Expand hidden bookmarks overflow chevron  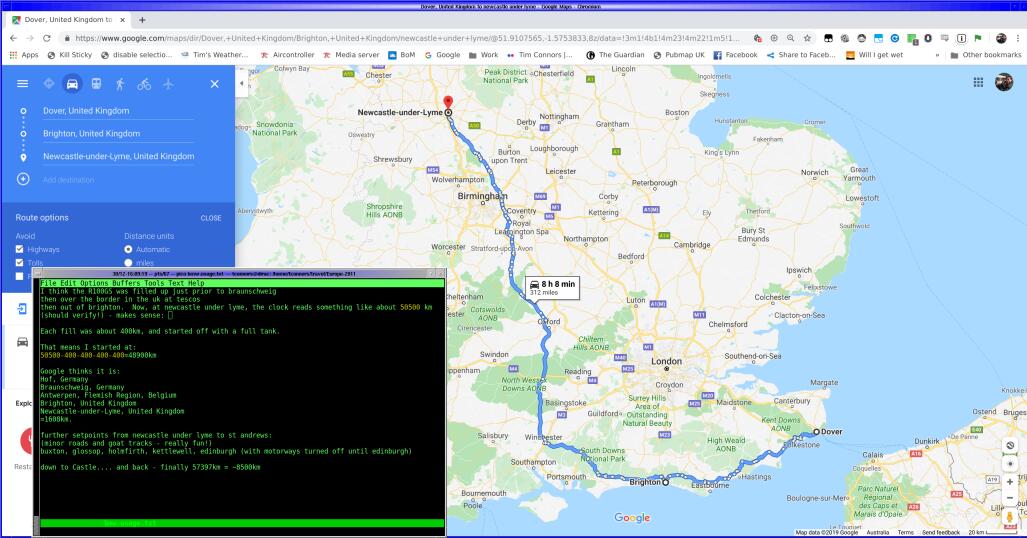click(x=937, y=55)
